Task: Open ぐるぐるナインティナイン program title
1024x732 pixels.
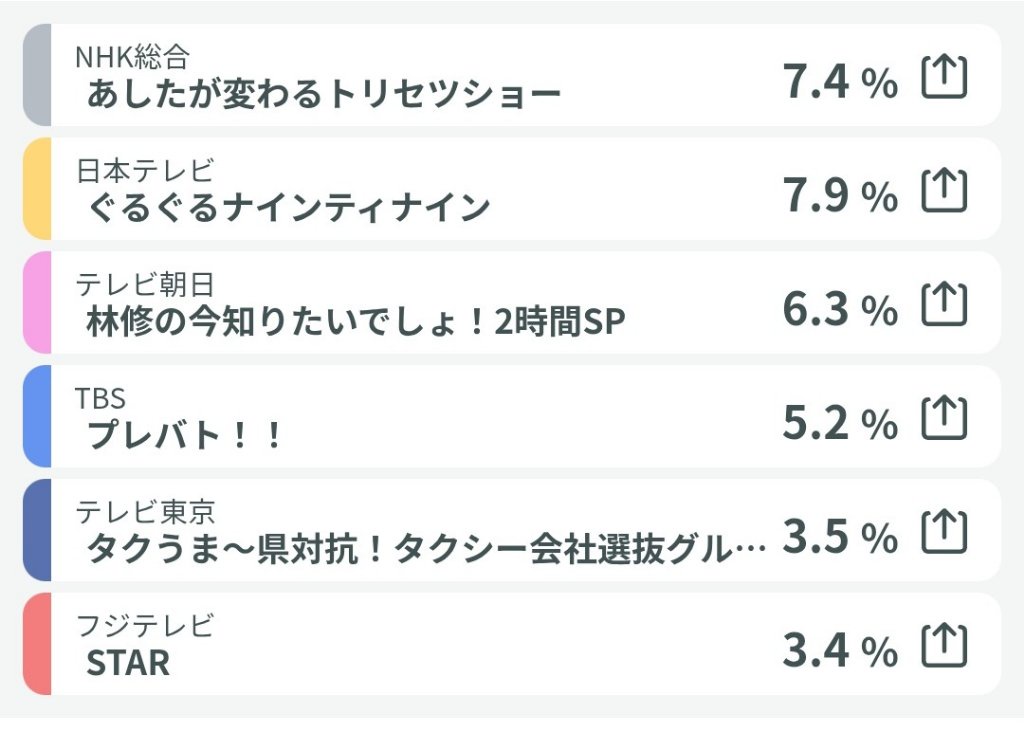Action: click(288, 208)
